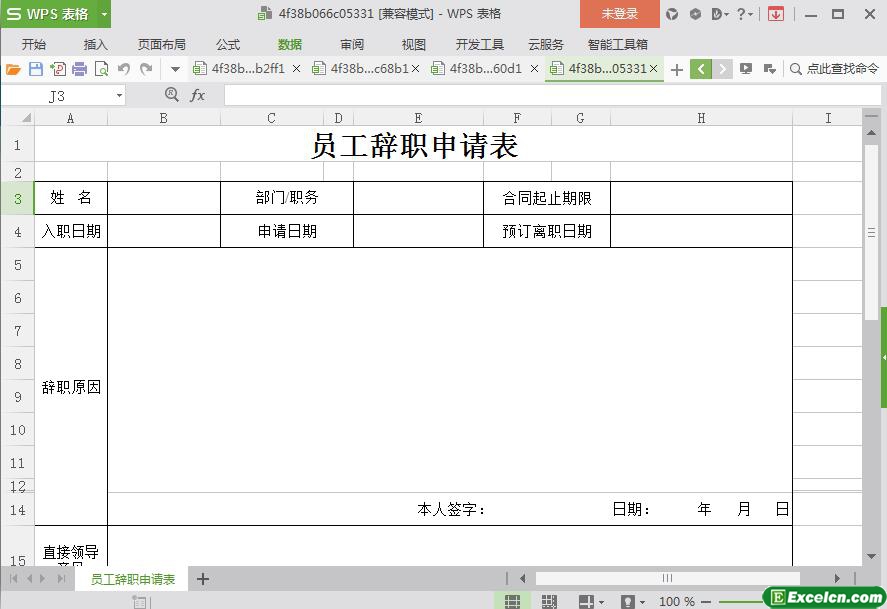Click the undo arrow icon
Image resolution: width=887 pixels, height=609 pixels.
pyautogui.click(x=124, y=69)
